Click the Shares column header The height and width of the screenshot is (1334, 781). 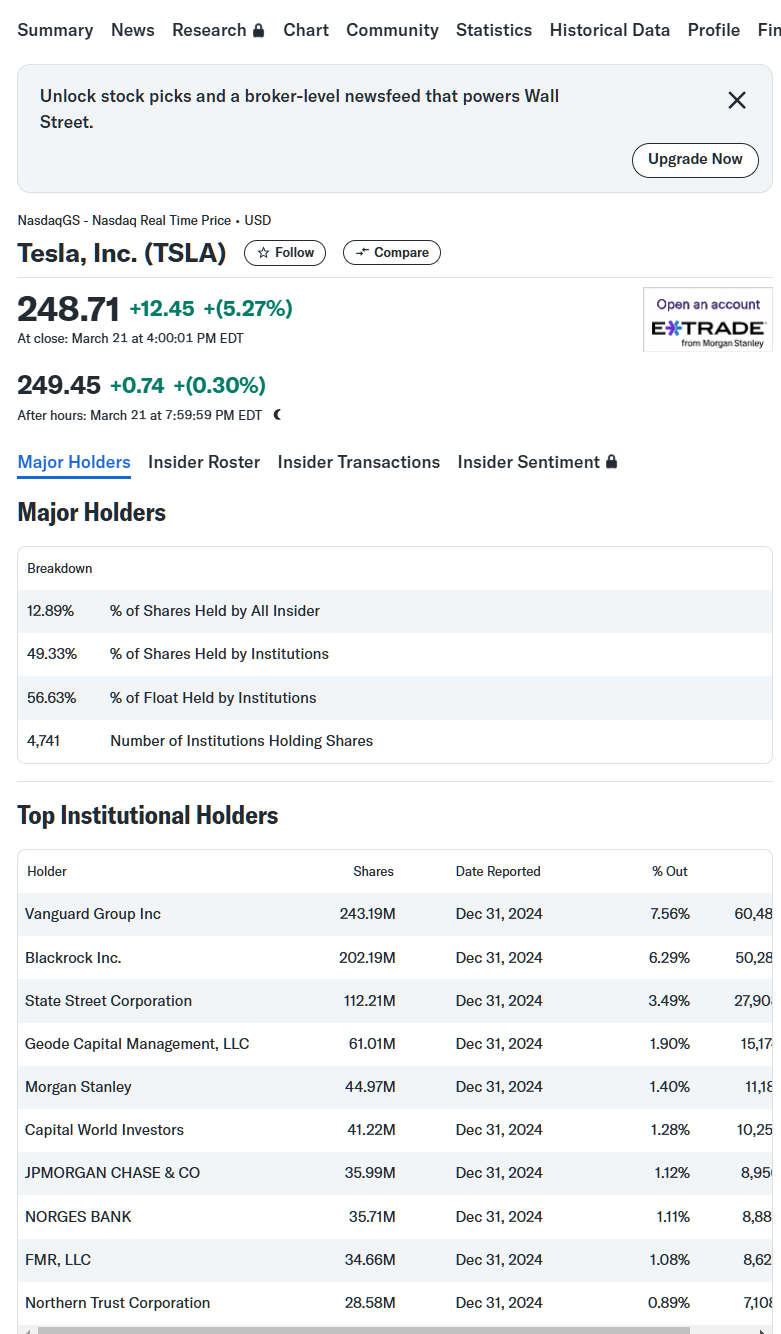(373, 871)
